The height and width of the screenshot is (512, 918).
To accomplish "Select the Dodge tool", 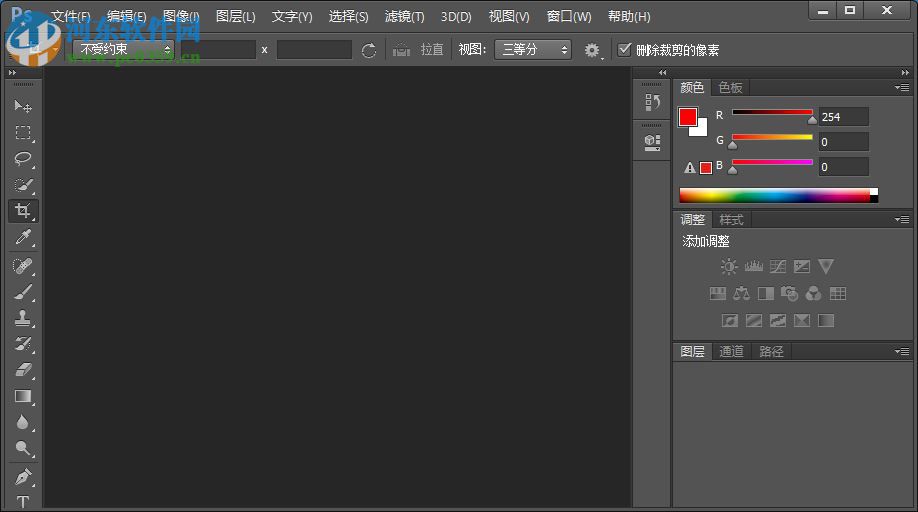I will pyautogui.click(x=23, y=448).
